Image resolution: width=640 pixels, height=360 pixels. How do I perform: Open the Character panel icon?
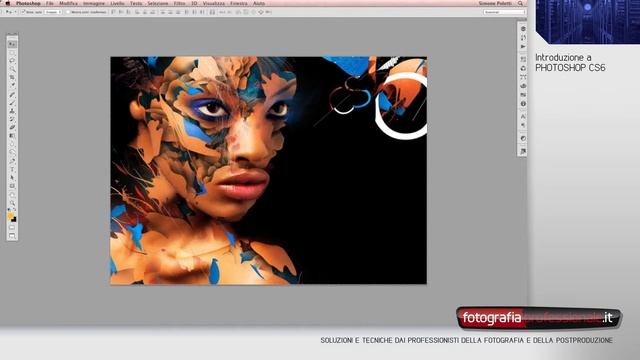point(523,117)
